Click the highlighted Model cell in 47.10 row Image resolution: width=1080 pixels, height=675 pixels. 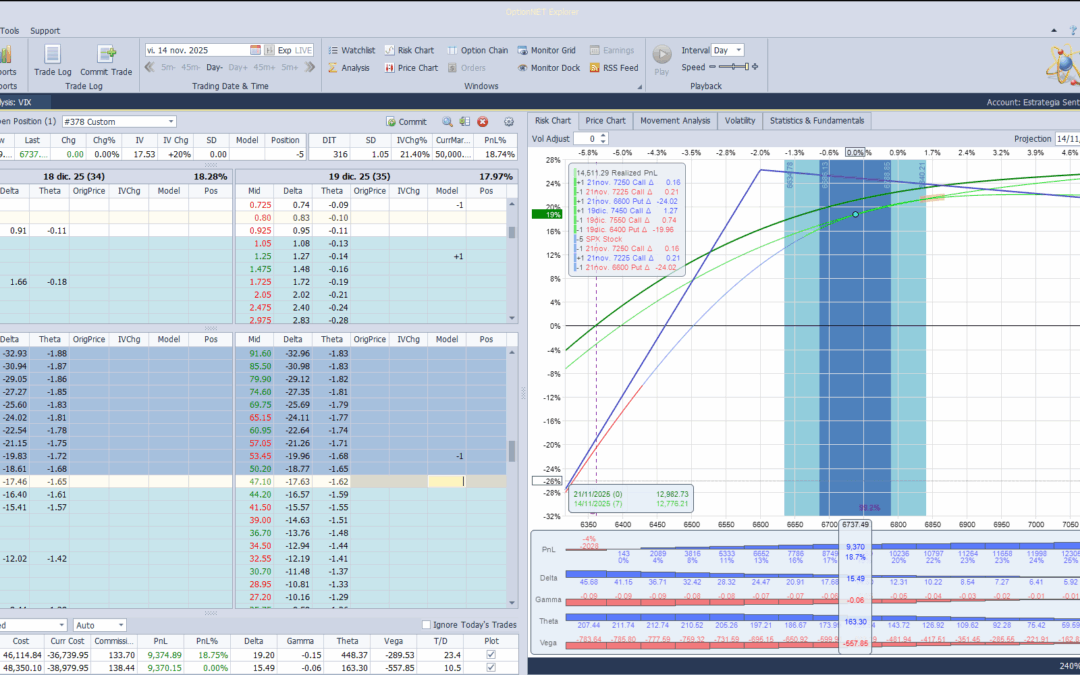point(446,481)
